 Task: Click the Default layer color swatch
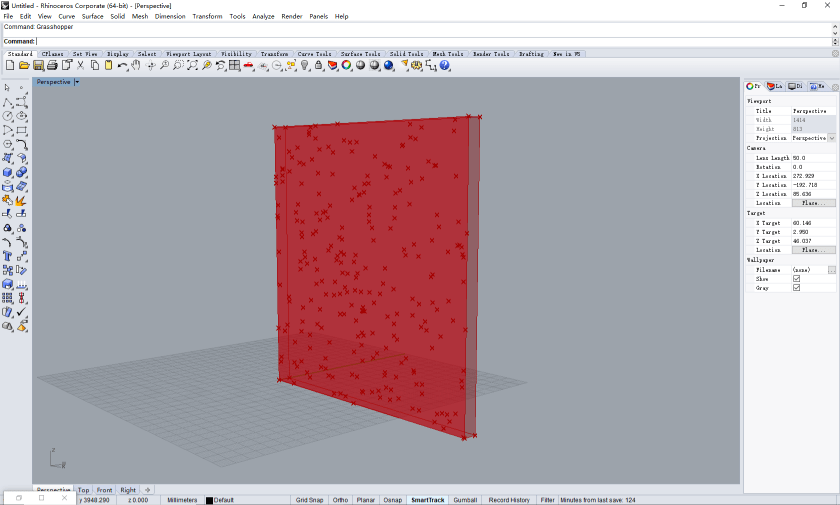209,500
